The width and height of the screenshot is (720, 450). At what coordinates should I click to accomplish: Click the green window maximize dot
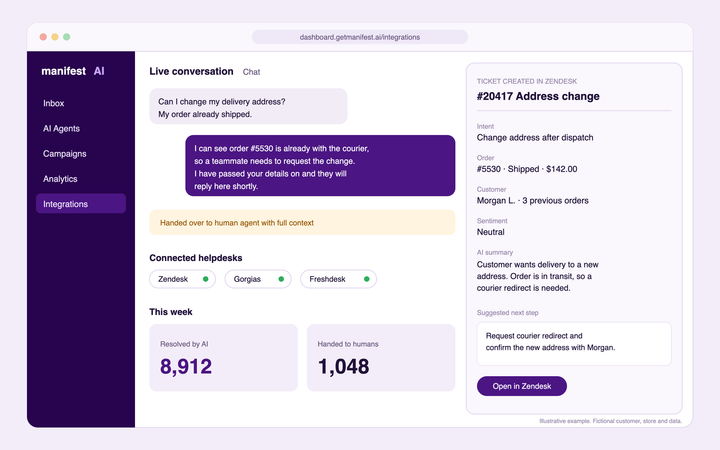point(67,37)
